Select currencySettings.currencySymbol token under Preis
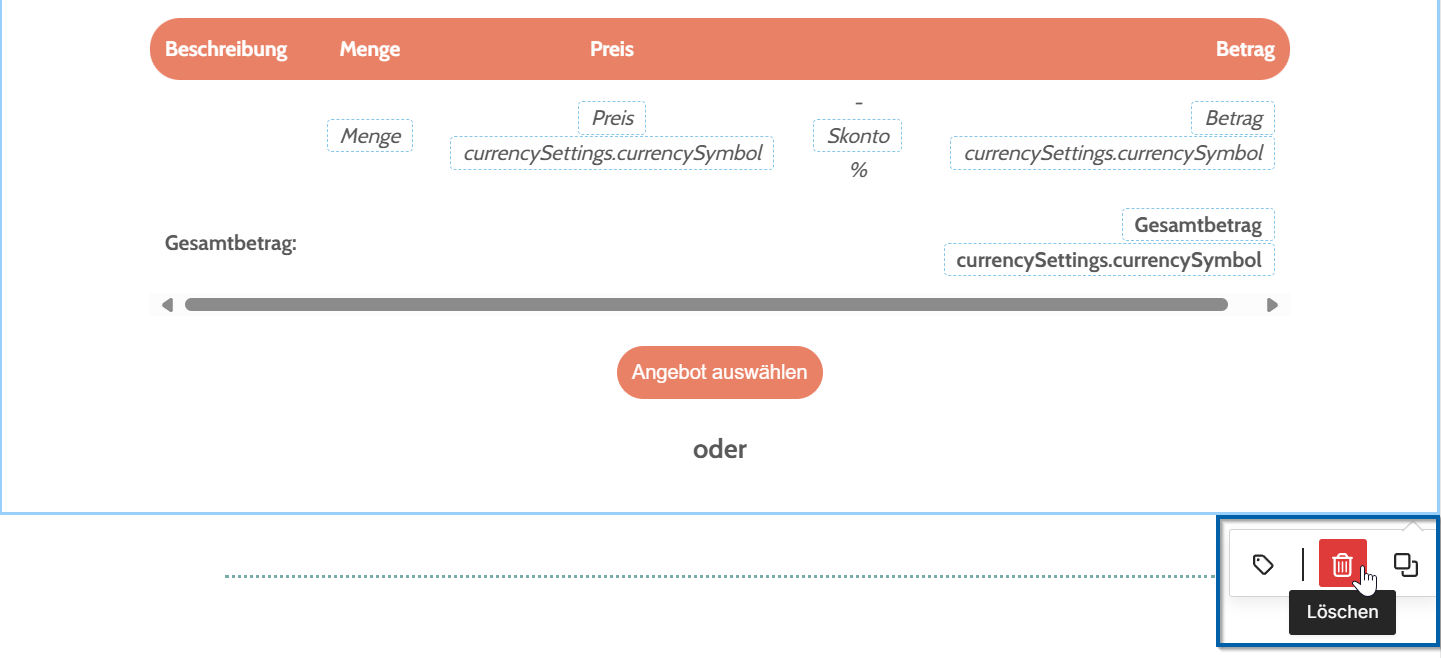1441x658 pixels. [x=612, y=153]
